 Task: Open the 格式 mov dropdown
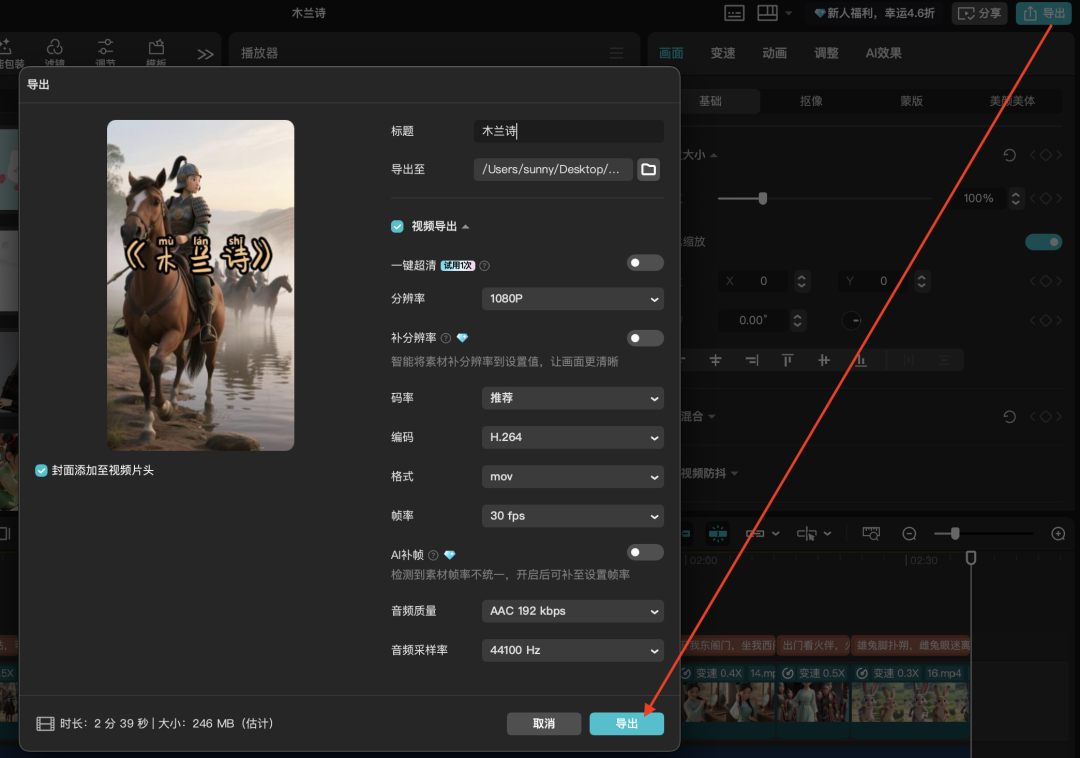click(x=572, y=477)
